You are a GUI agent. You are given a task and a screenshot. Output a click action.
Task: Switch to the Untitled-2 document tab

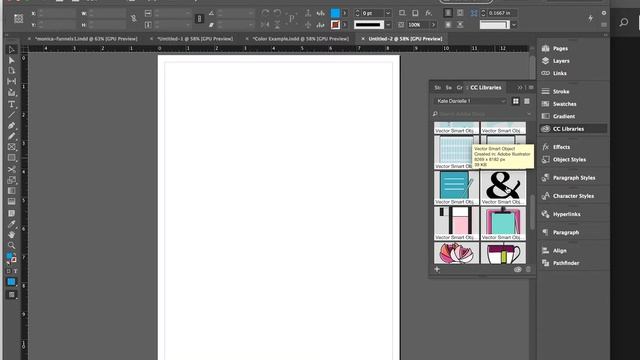(x=405, y=39)
